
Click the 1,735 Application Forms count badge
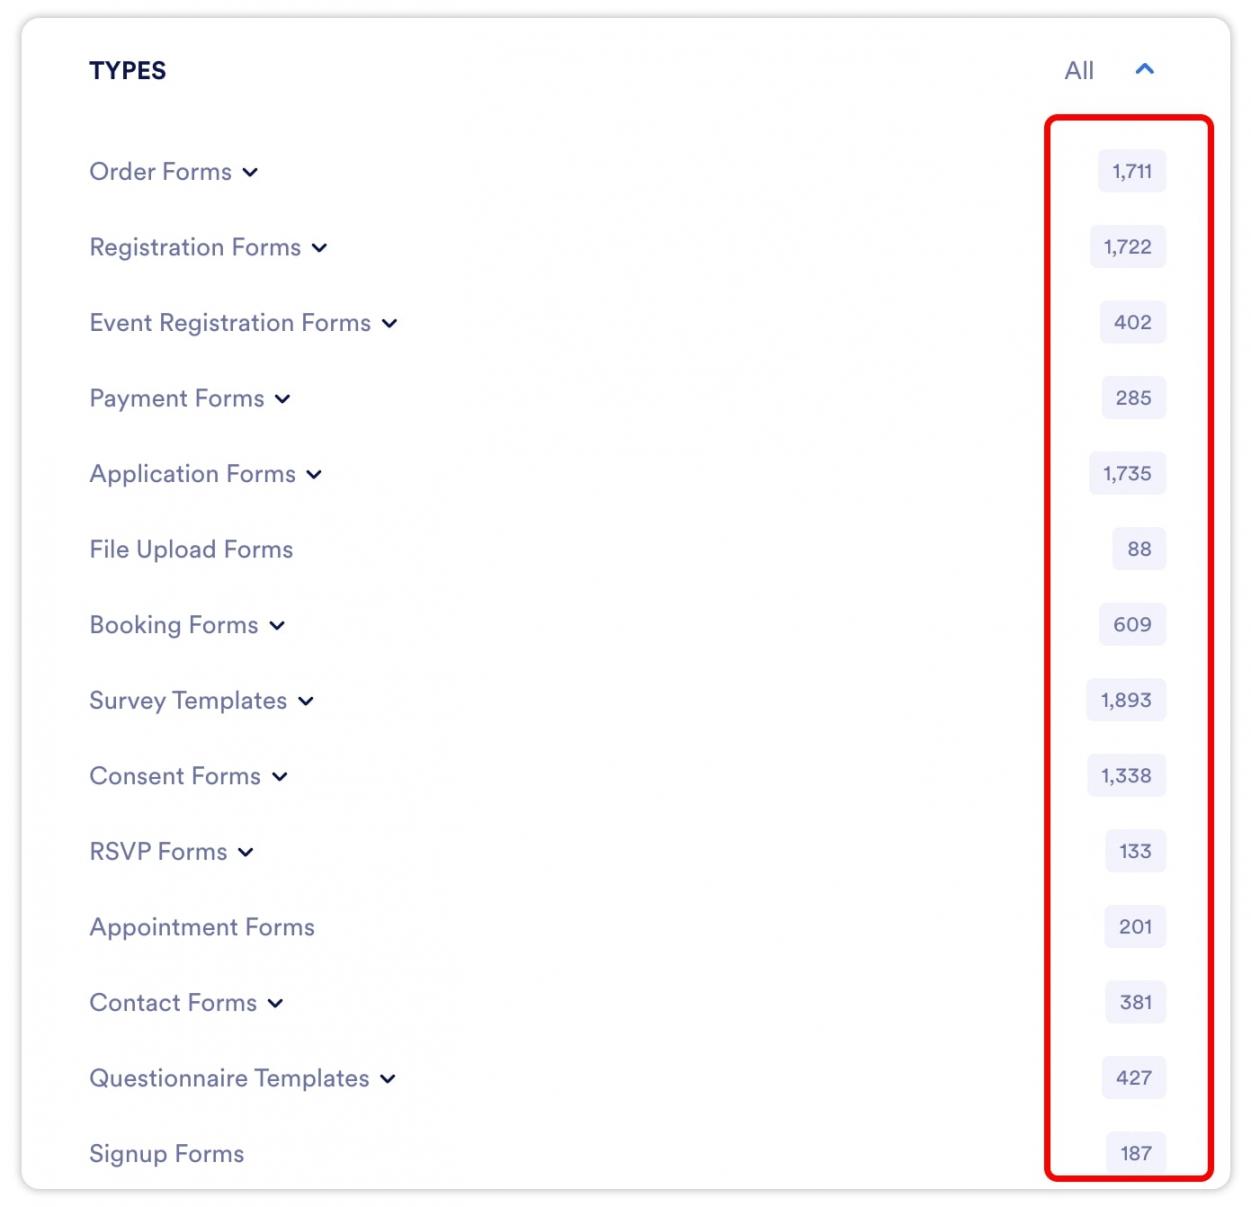point(1127,473)
